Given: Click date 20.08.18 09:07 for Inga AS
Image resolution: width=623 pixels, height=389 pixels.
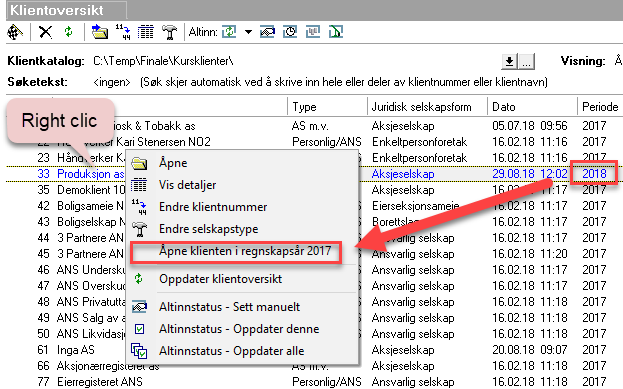Looking at the screenshot, I should [530, 350].
